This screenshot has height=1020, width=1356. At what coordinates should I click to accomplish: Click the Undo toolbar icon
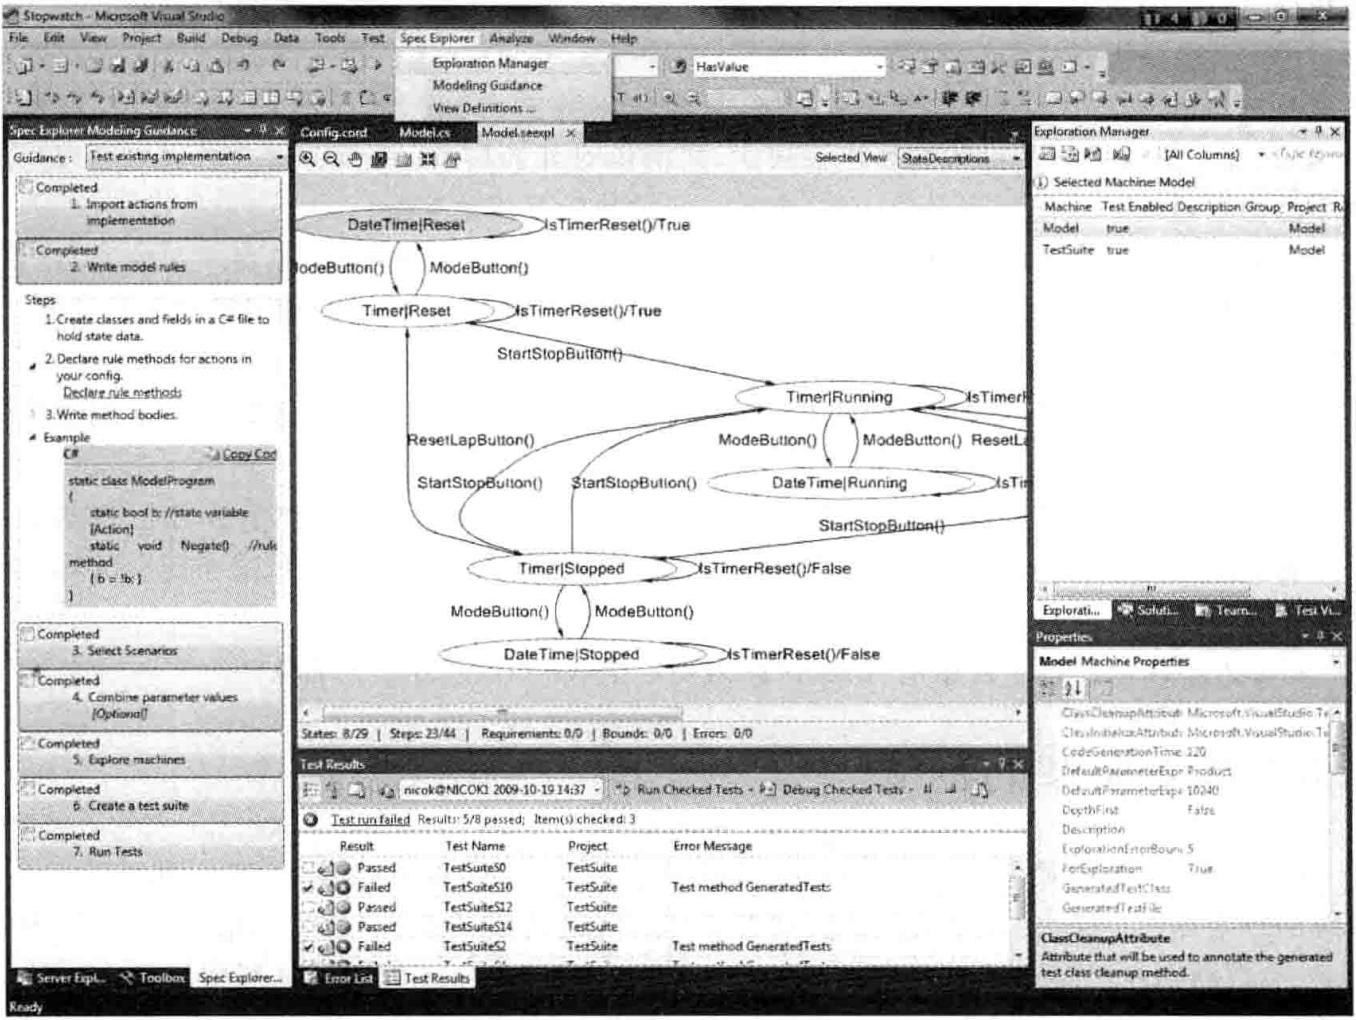coord(243,66)
